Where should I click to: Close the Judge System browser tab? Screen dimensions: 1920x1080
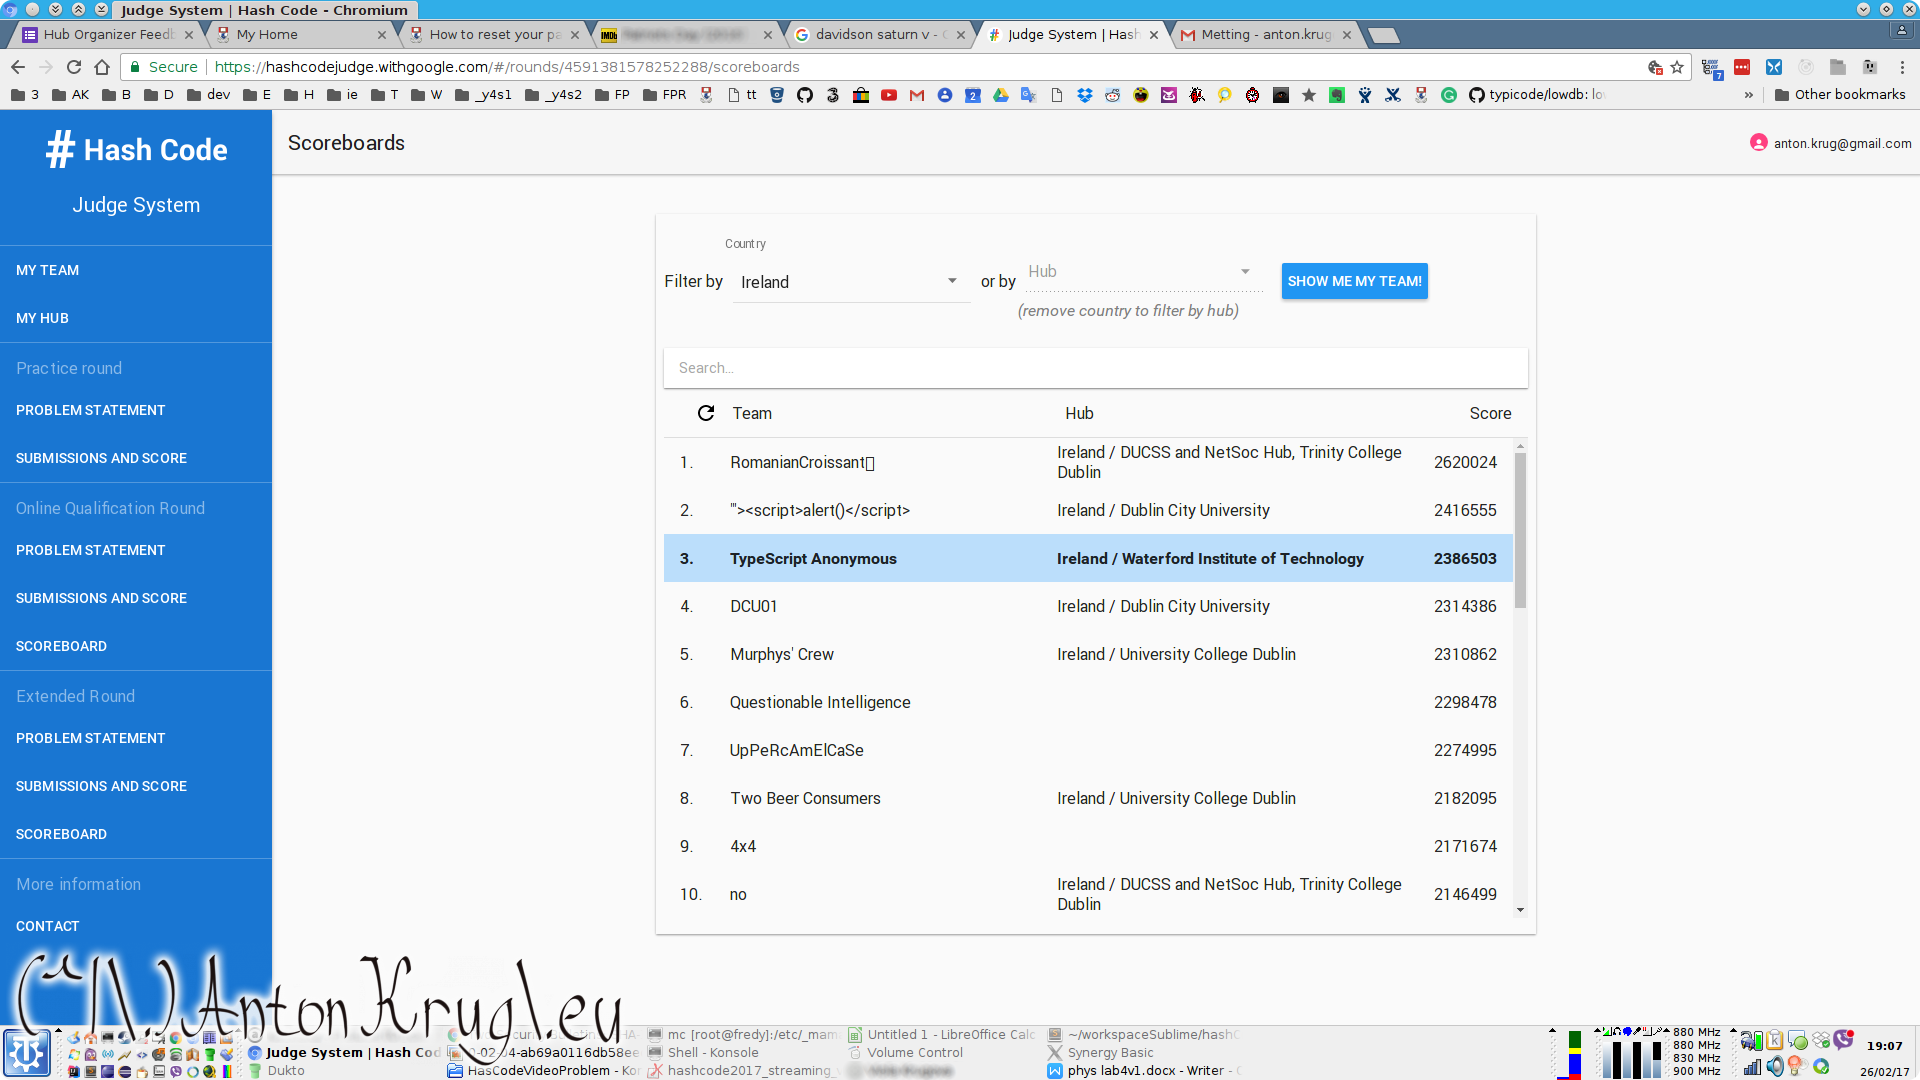coord(1154,35)
